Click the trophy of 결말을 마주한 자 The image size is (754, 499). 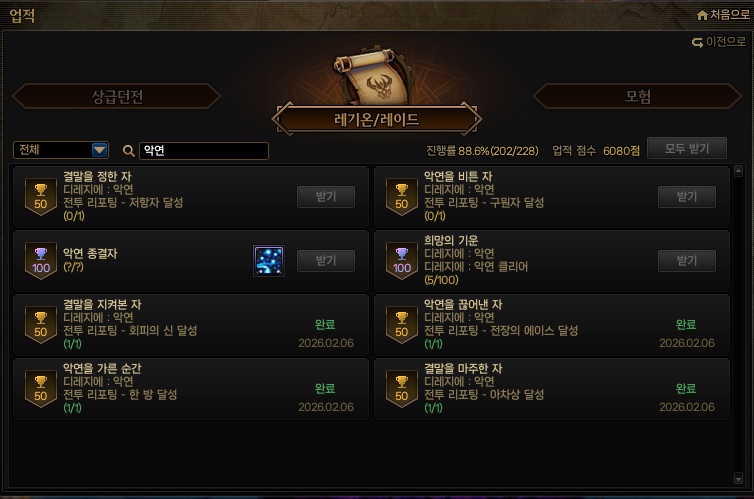402,388
